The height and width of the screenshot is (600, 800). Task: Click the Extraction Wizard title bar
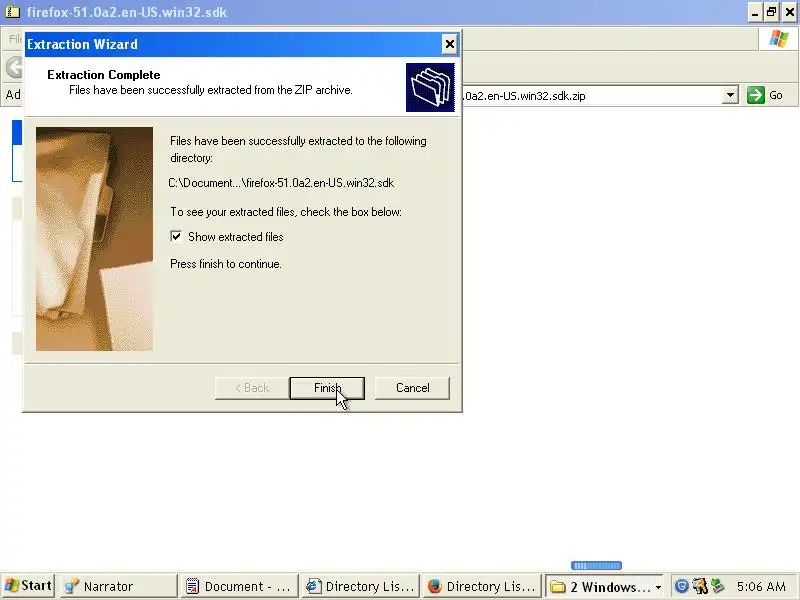click(x=233, y=44)
